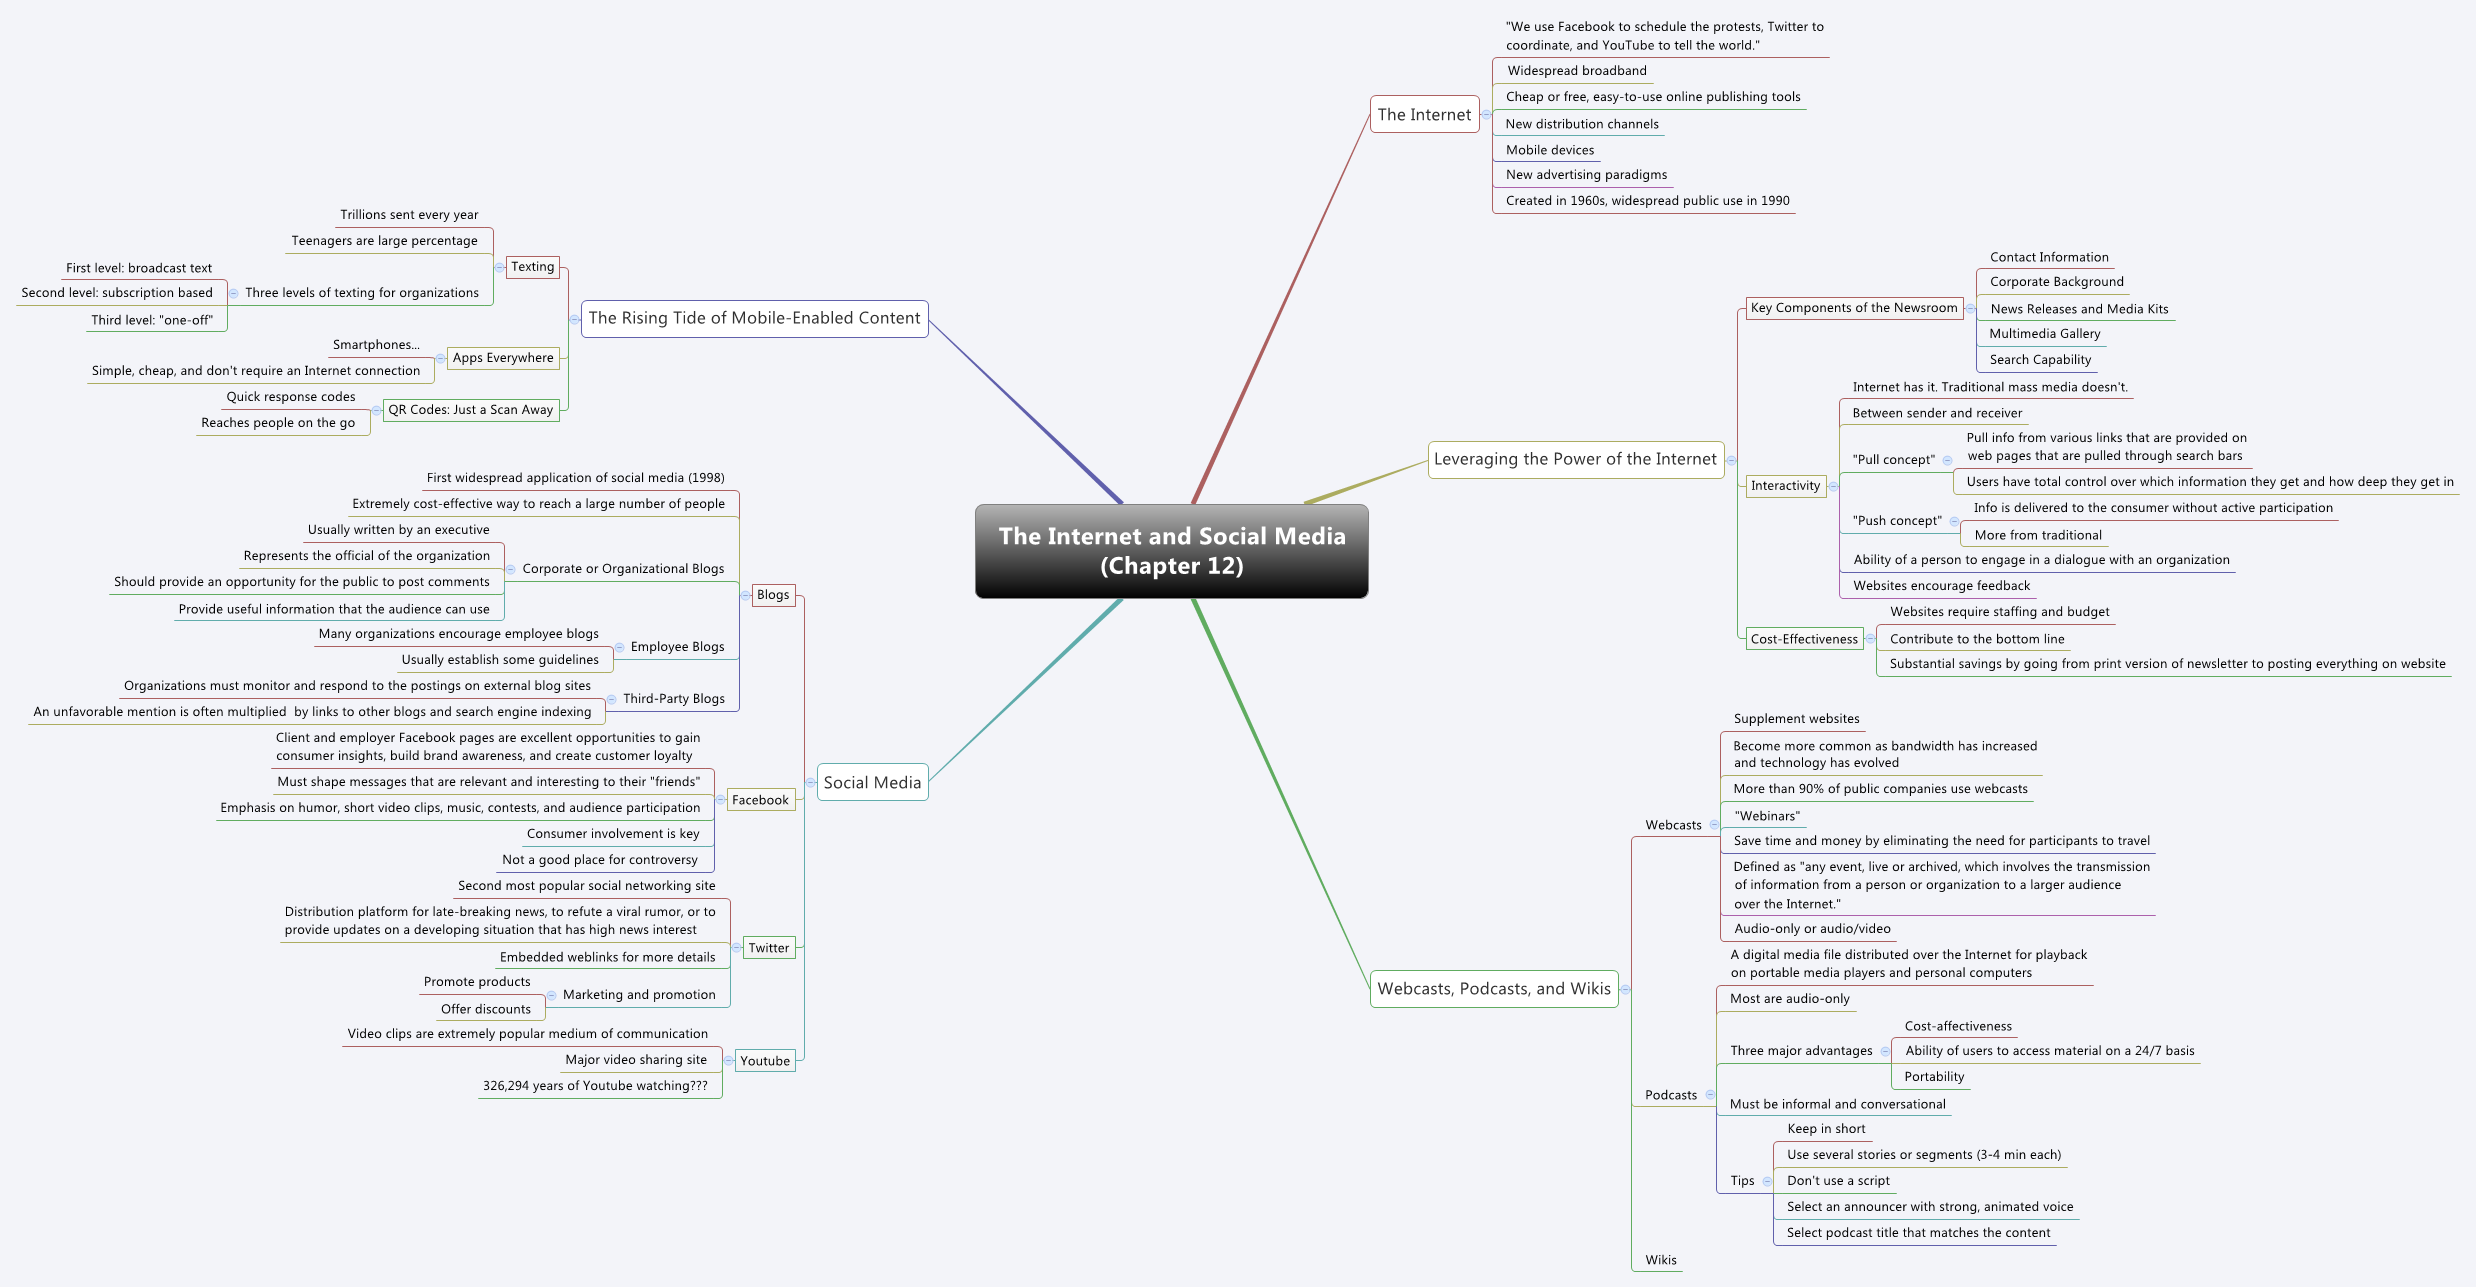Collapse Social Media branch circle

coord(810,783)
